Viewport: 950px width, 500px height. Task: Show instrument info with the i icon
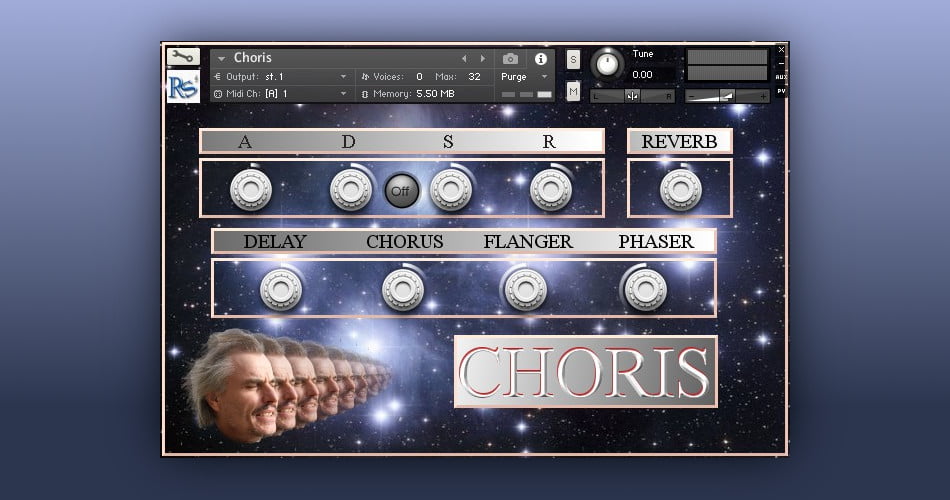coord(540,59)
